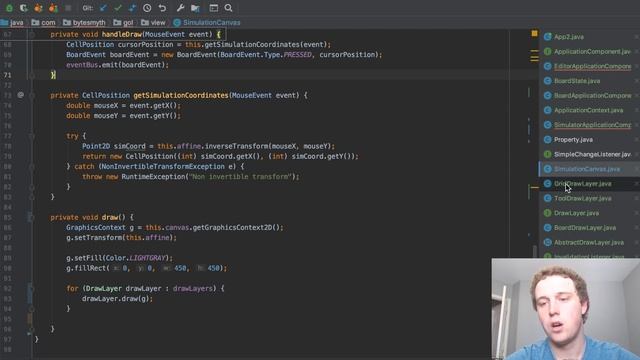
Task: Click line number 71 in gutter
Action: point(8,75)
